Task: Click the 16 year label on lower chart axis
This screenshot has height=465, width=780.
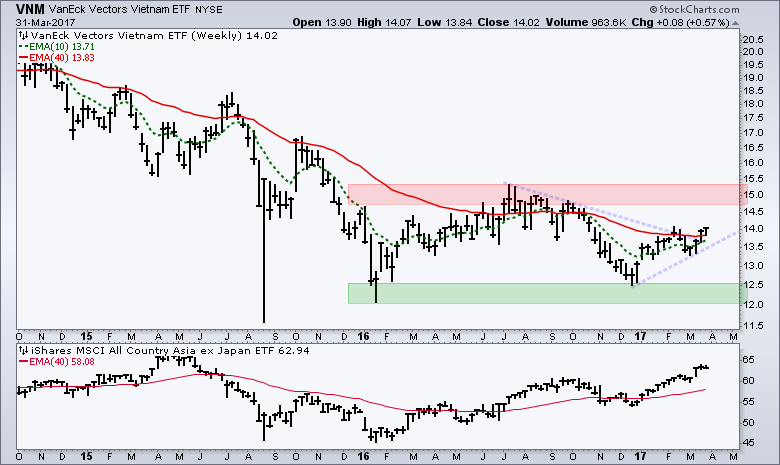Action: [364, 456]
